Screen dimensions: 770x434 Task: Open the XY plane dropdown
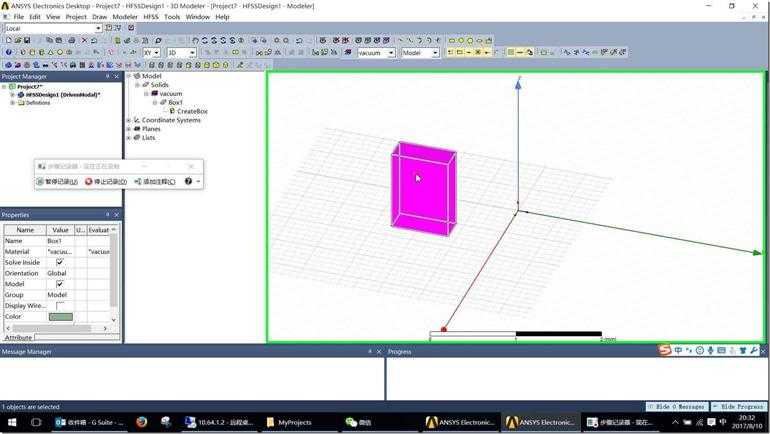coord(157,52)
